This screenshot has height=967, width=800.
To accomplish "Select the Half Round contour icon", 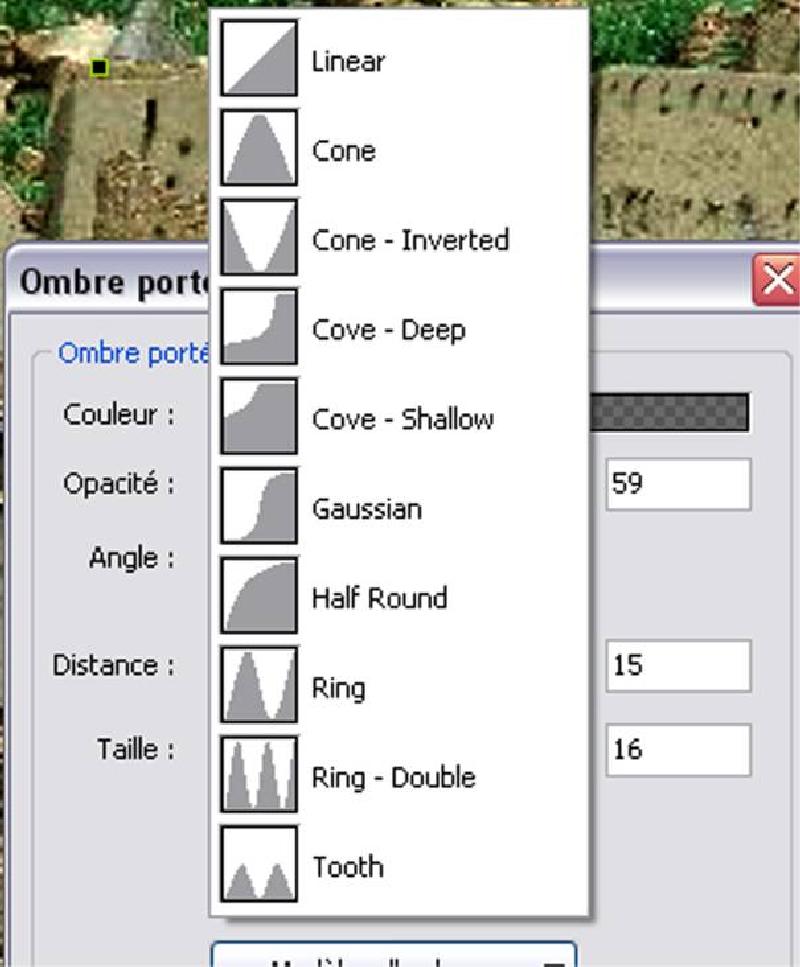I will click(259, 595).
